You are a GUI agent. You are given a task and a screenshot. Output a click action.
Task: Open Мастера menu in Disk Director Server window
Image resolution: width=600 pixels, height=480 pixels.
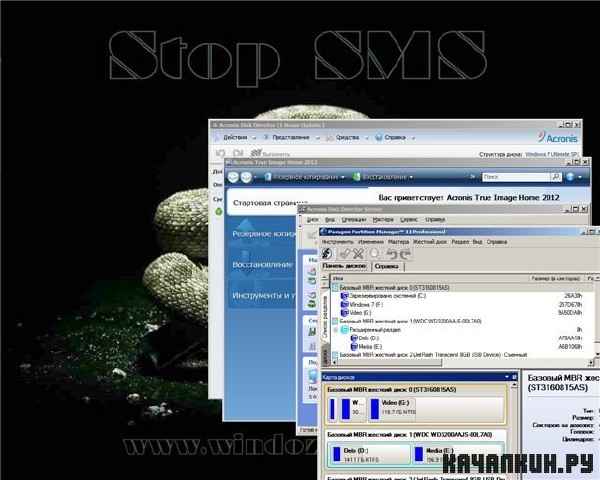tap(383, 220)
